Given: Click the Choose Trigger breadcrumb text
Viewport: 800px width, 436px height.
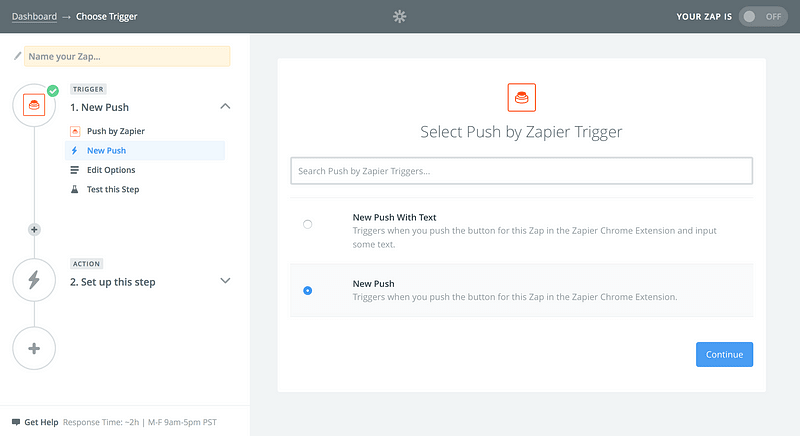Looking at the screenshot, I should click(x=107, y=16).
